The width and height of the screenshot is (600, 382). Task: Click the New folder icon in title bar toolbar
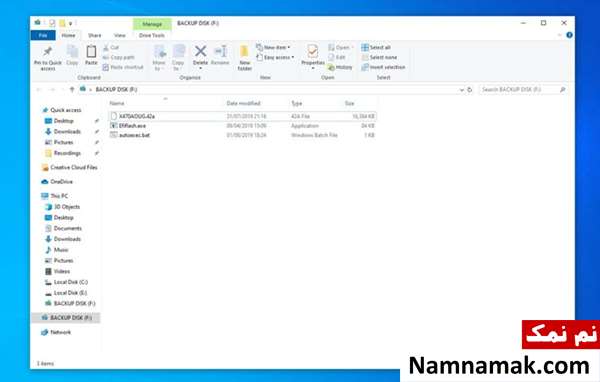62,23
